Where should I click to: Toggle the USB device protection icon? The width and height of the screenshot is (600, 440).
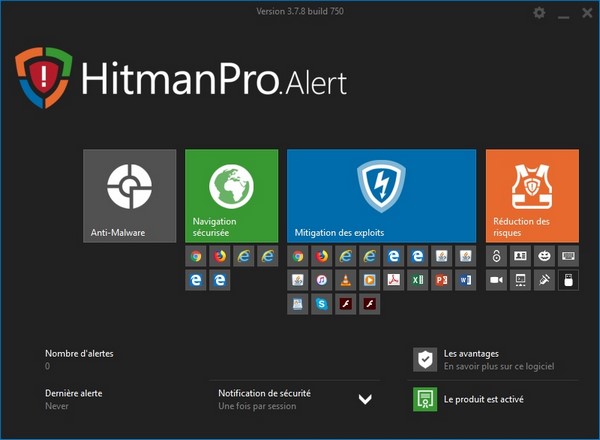(x=568, y=280)
